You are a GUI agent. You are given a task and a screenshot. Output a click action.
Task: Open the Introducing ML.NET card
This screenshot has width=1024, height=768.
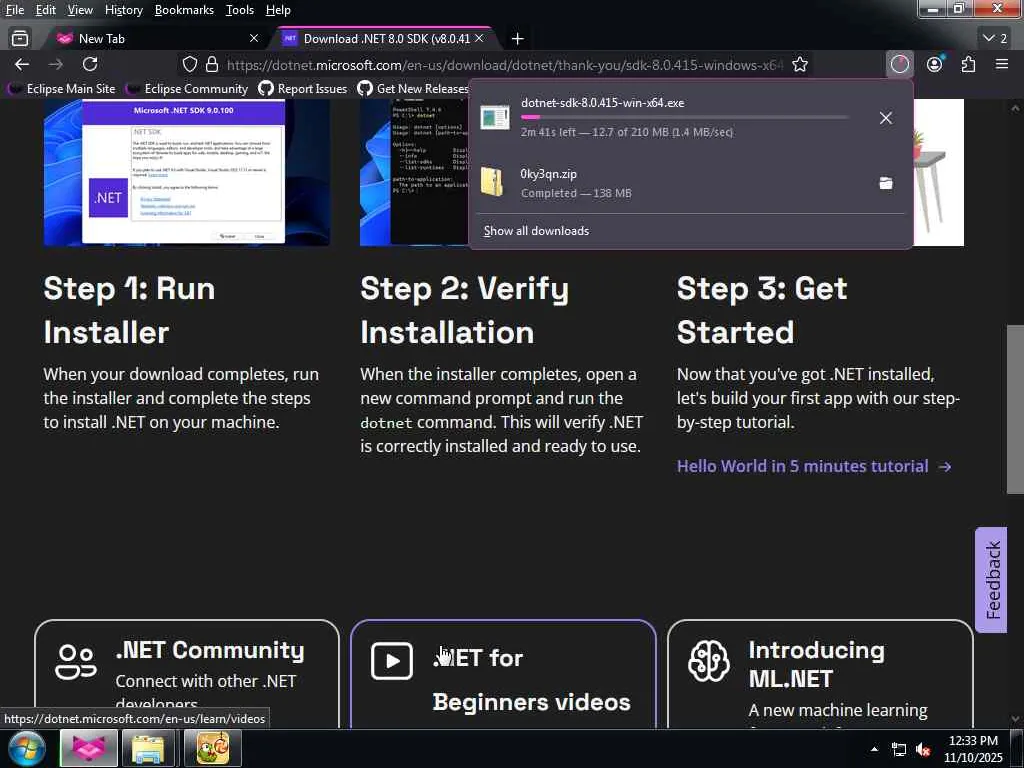pyautogui.click(x=820, y=674)
